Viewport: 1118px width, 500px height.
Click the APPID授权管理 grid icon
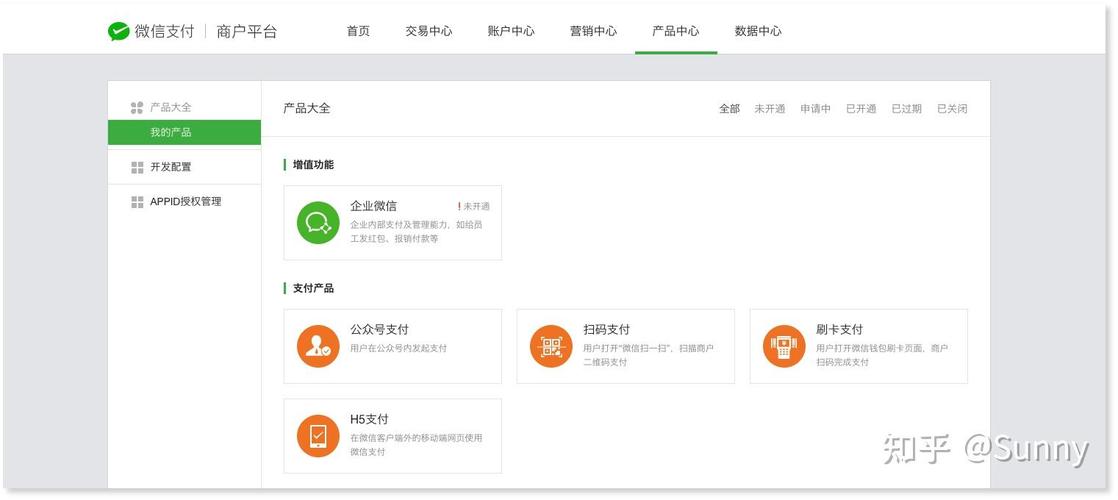[x=137, y=202]
